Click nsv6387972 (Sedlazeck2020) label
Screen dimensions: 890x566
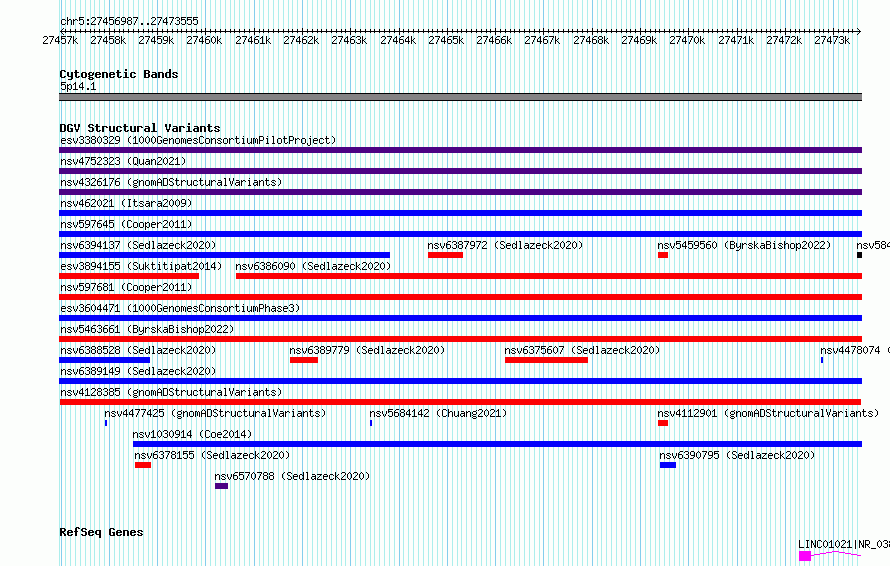[x=505, y=245]
